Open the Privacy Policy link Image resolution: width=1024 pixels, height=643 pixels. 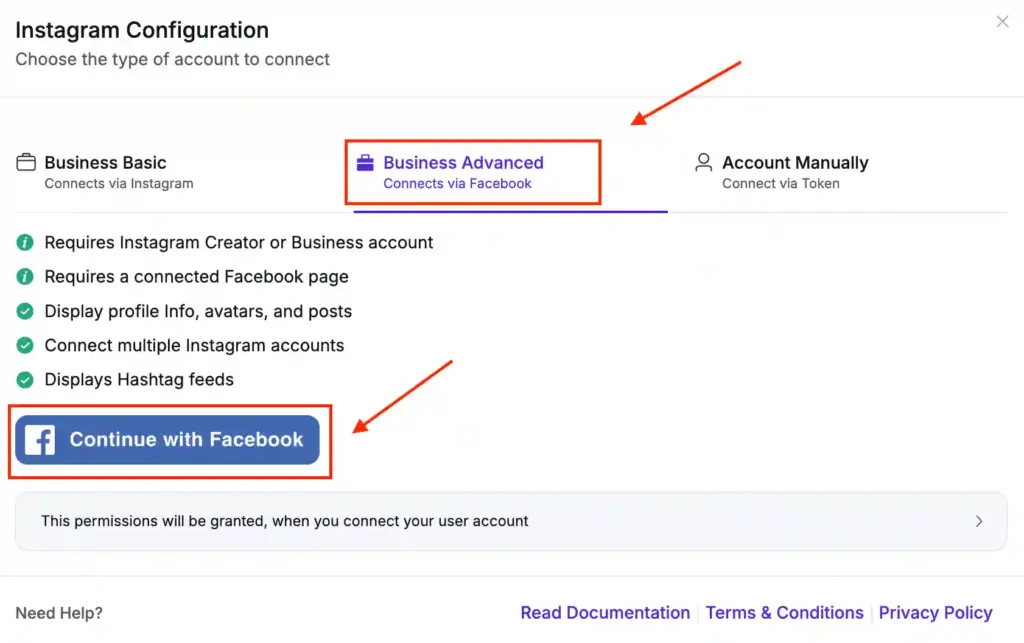[x=936, y=612]
